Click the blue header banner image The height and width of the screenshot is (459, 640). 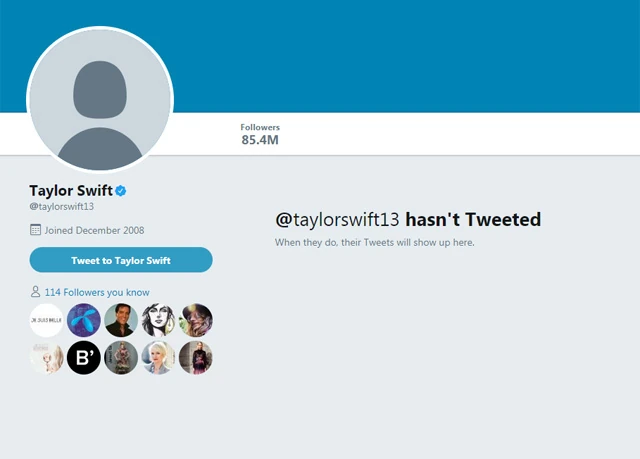pos(400,55)
